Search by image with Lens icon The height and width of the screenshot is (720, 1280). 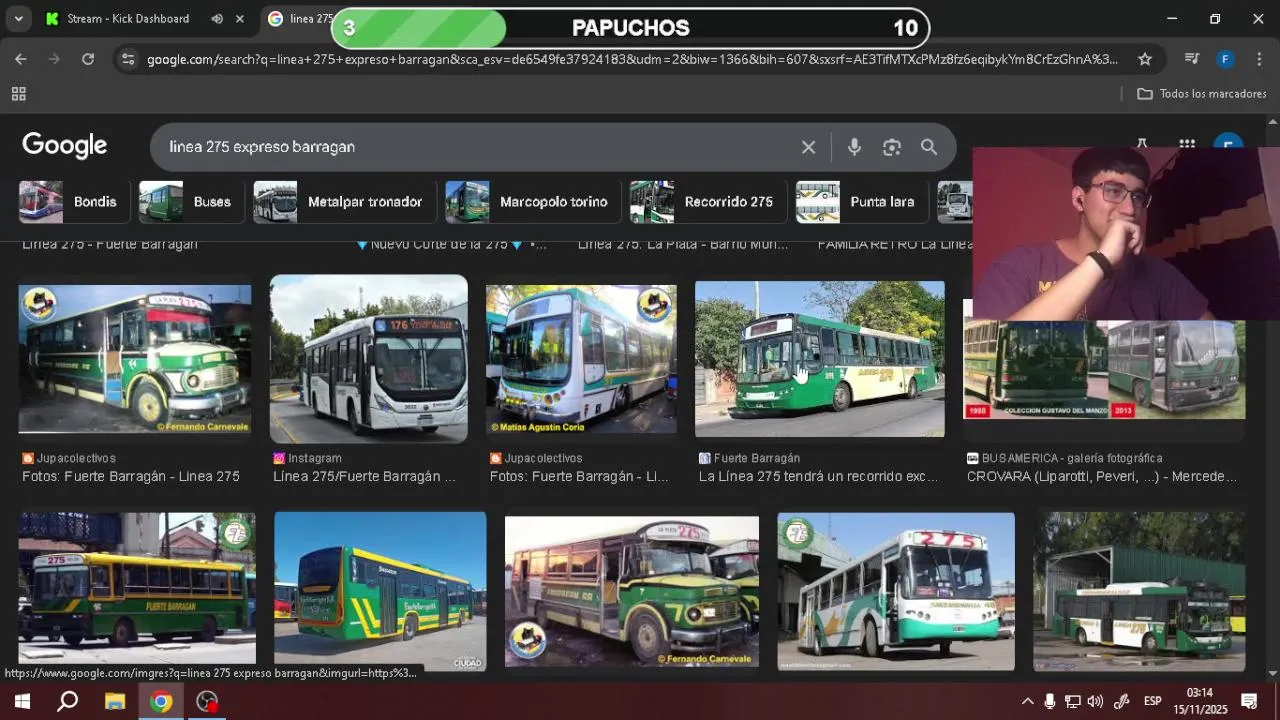tap(892, 147)
